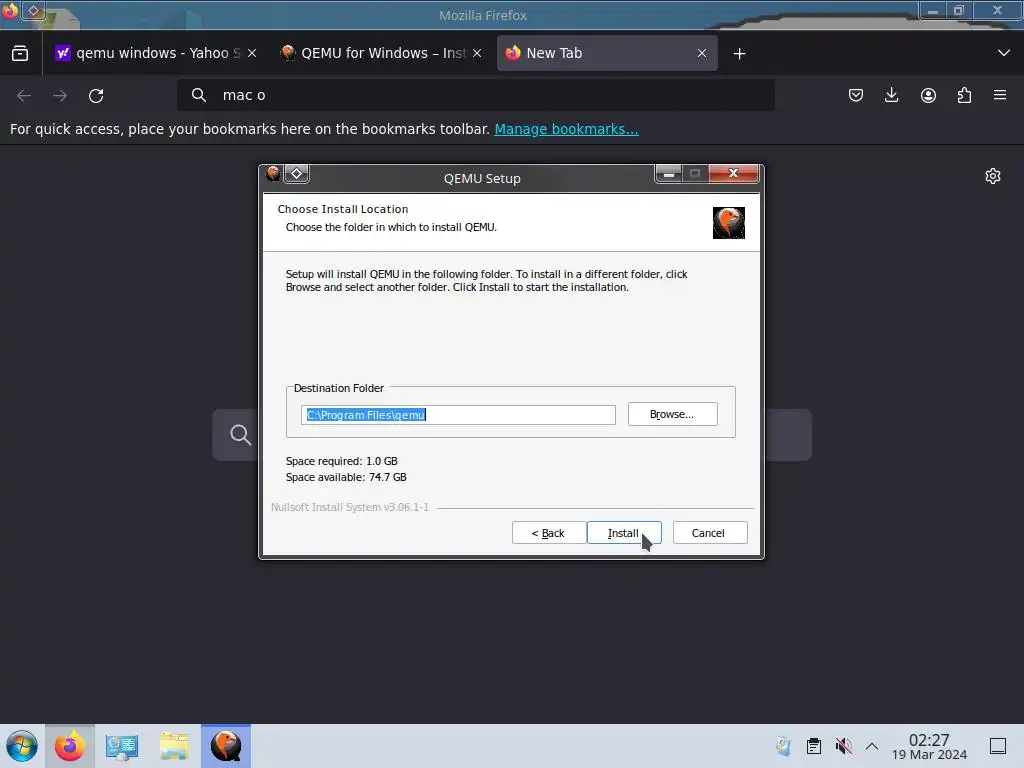Click the search magnifier in the address bar
Image resolution: width=1024 pixels, height=768 pixels.
pos(199,95)
